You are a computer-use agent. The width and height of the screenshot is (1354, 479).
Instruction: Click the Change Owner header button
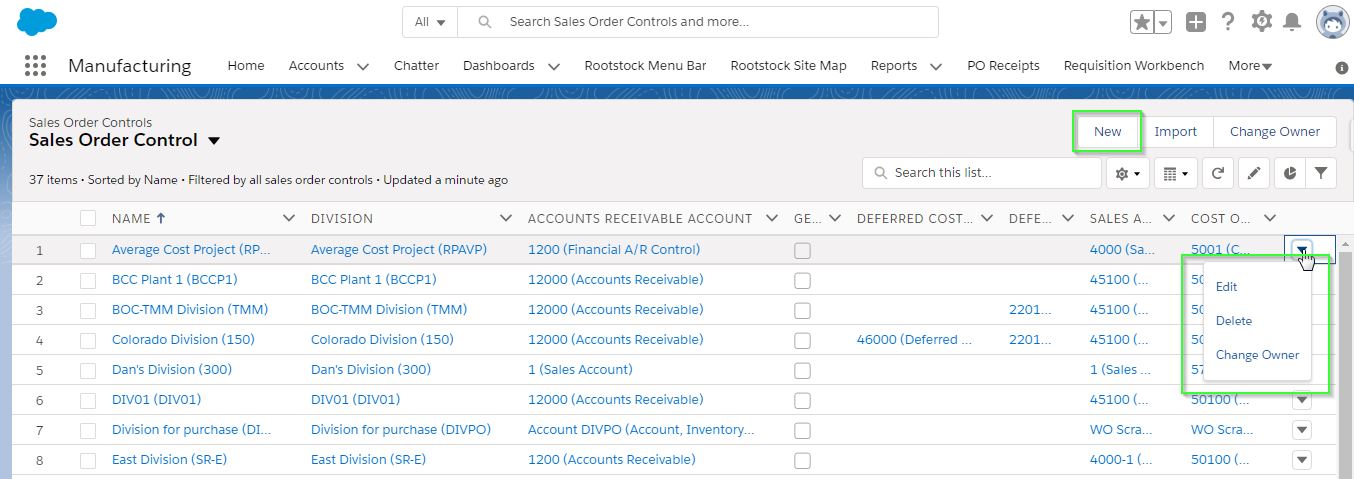click(x=1275, y=131)
